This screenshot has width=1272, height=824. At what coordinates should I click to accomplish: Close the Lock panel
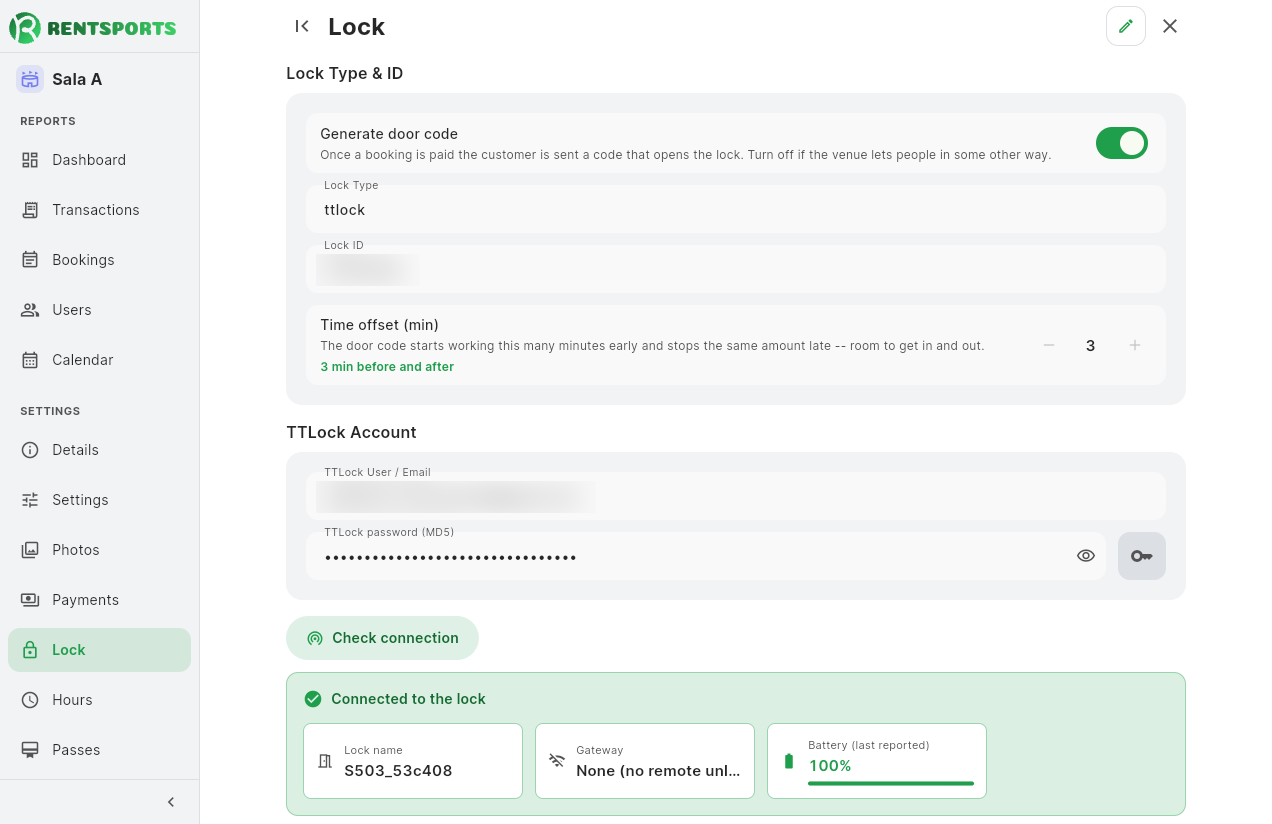pos(1170,26)
